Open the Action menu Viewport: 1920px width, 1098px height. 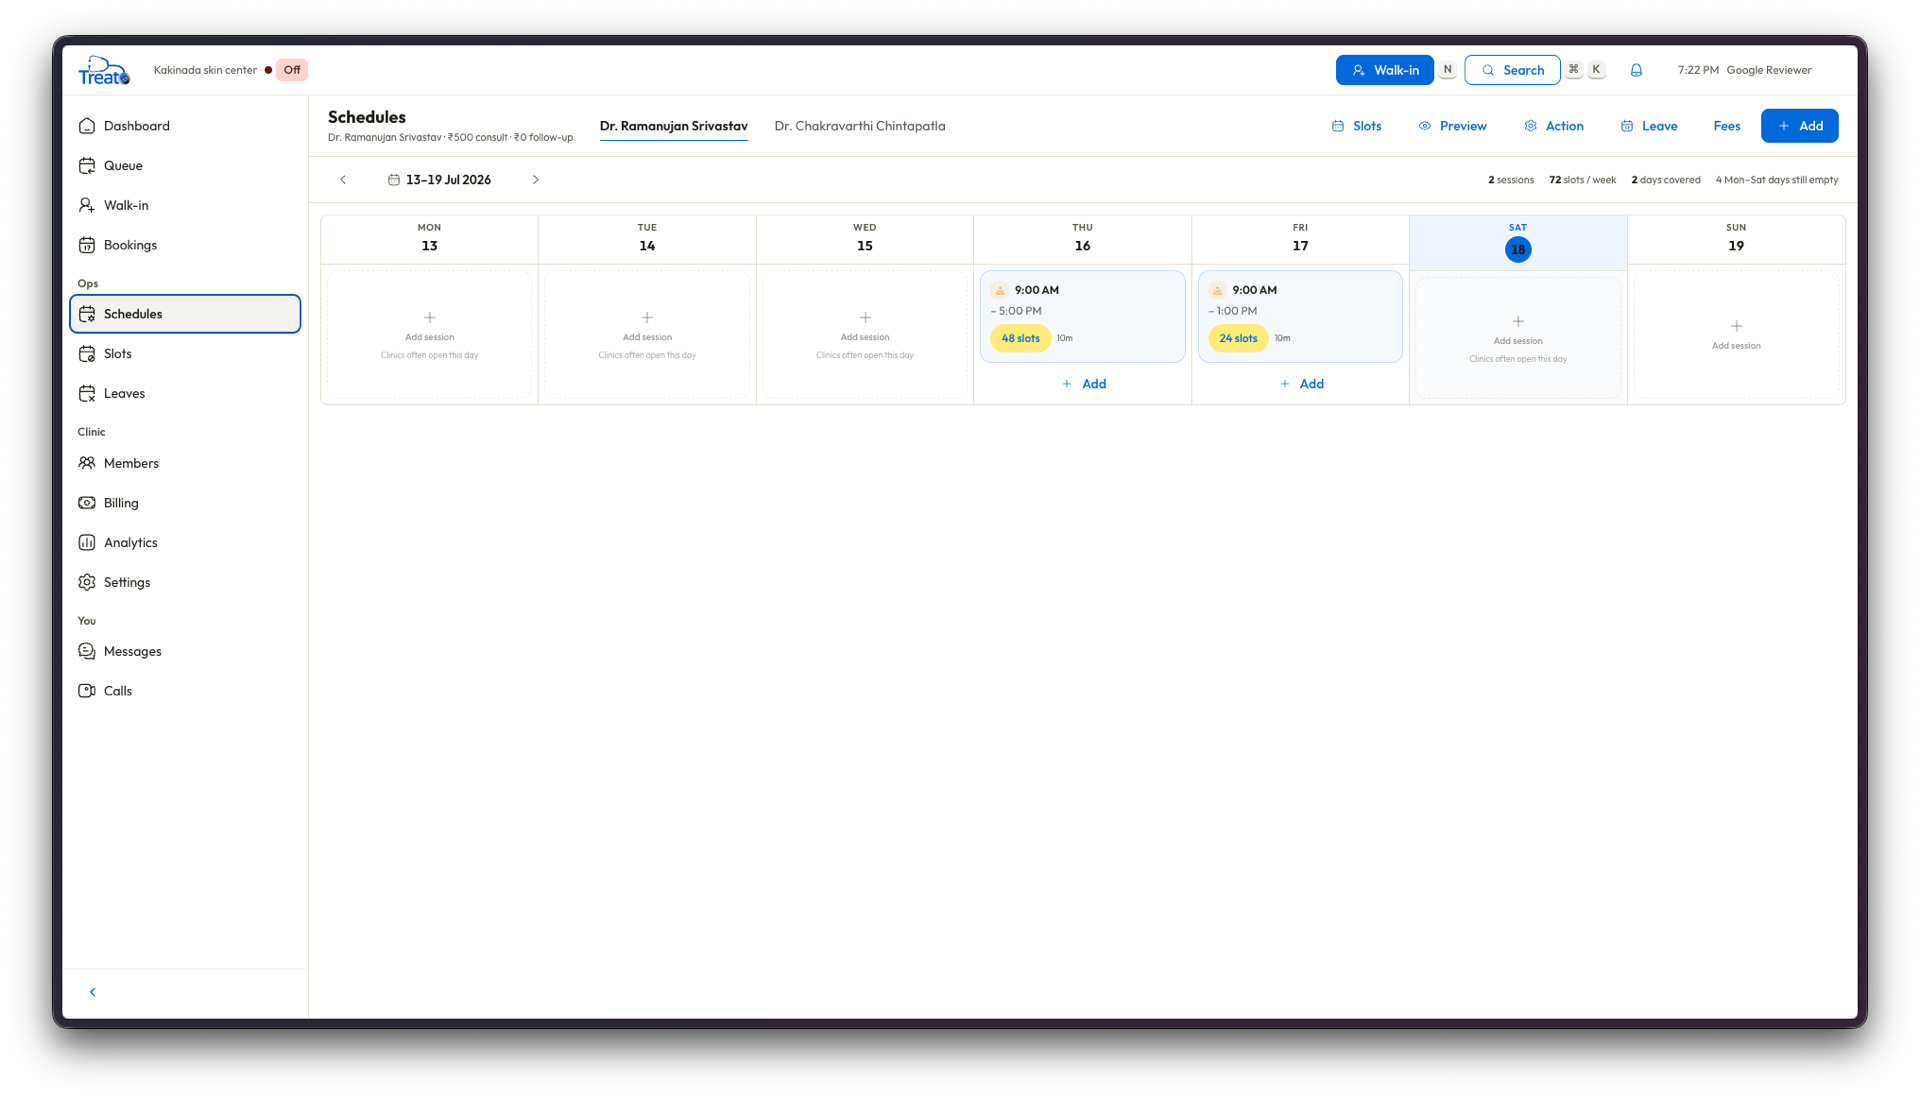(x=1554, y=126)
